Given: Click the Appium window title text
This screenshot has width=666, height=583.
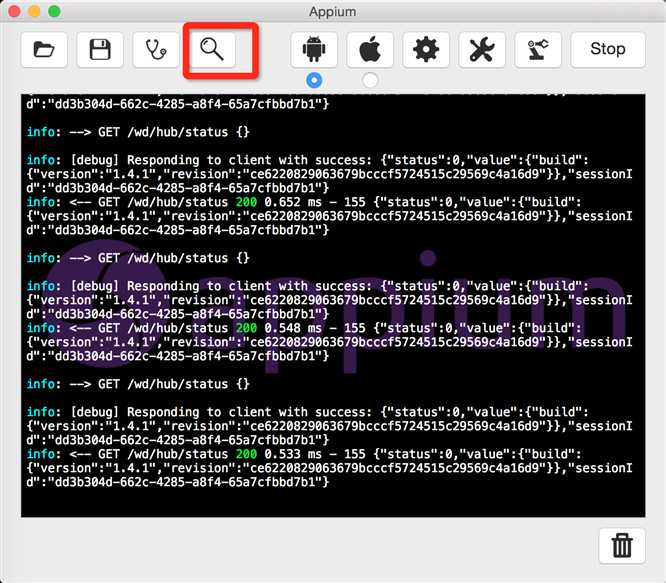Looking at the screenshot, I should pyautogui.click(x=333, y=11).
